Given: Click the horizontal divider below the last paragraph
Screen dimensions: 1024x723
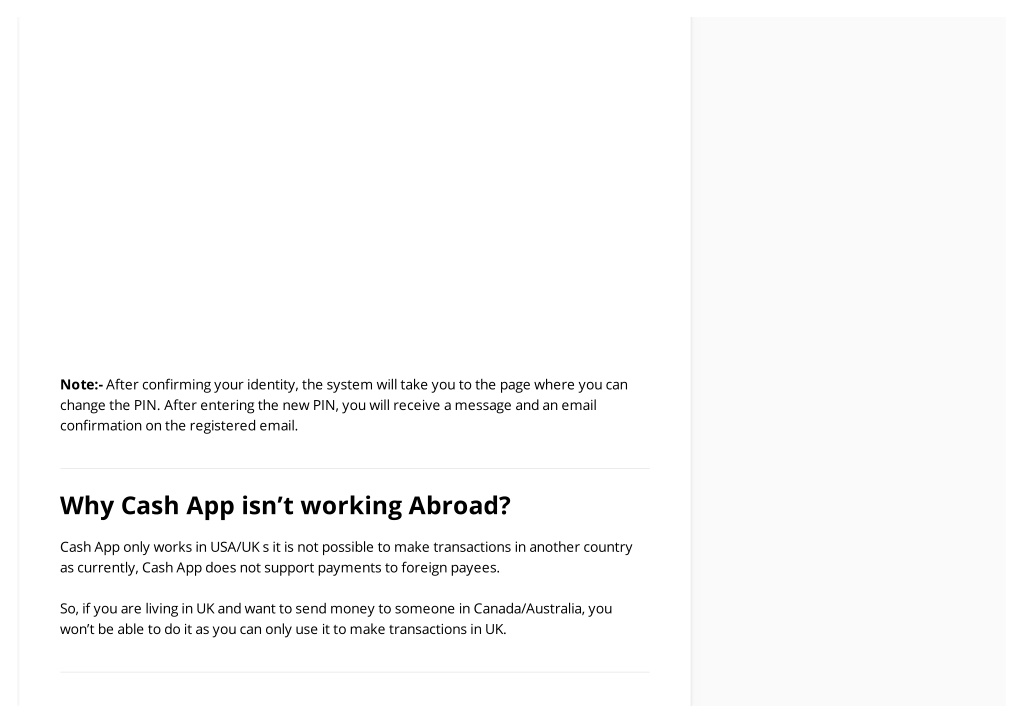Looking at the screenshot, I should (355, 672).
